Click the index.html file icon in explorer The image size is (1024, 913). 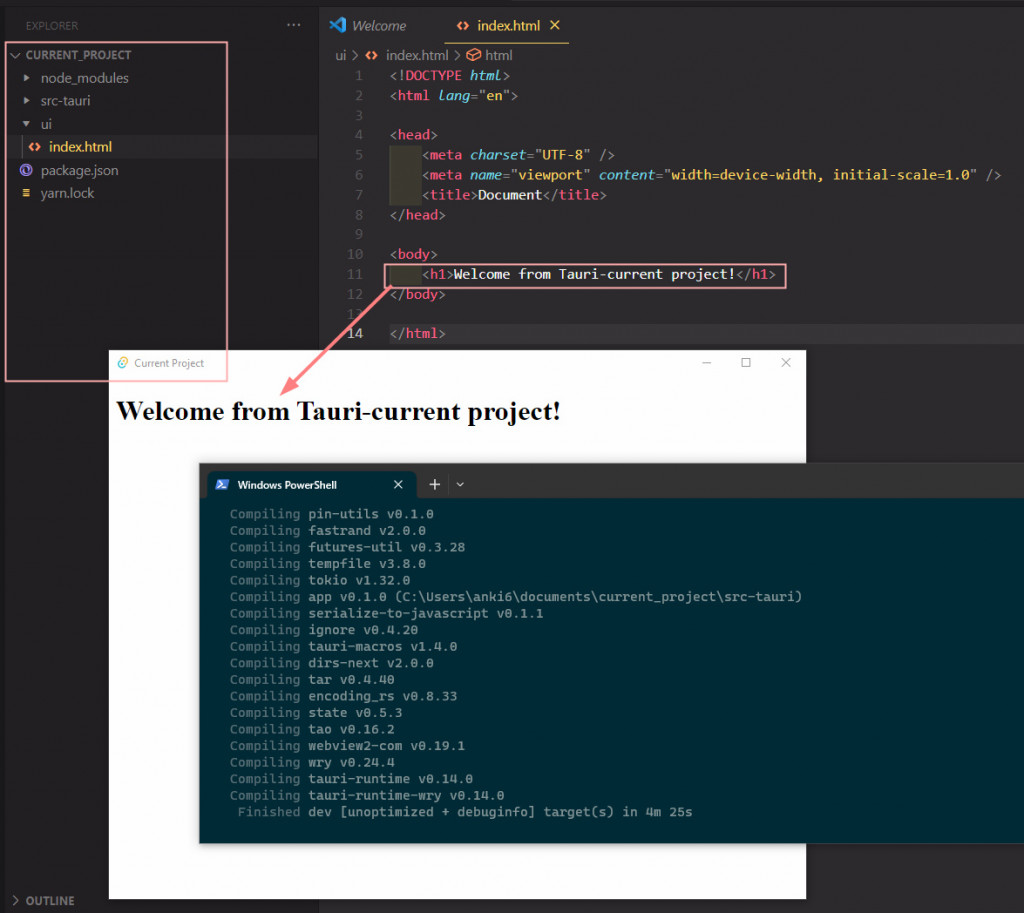(x=35, y=147)
